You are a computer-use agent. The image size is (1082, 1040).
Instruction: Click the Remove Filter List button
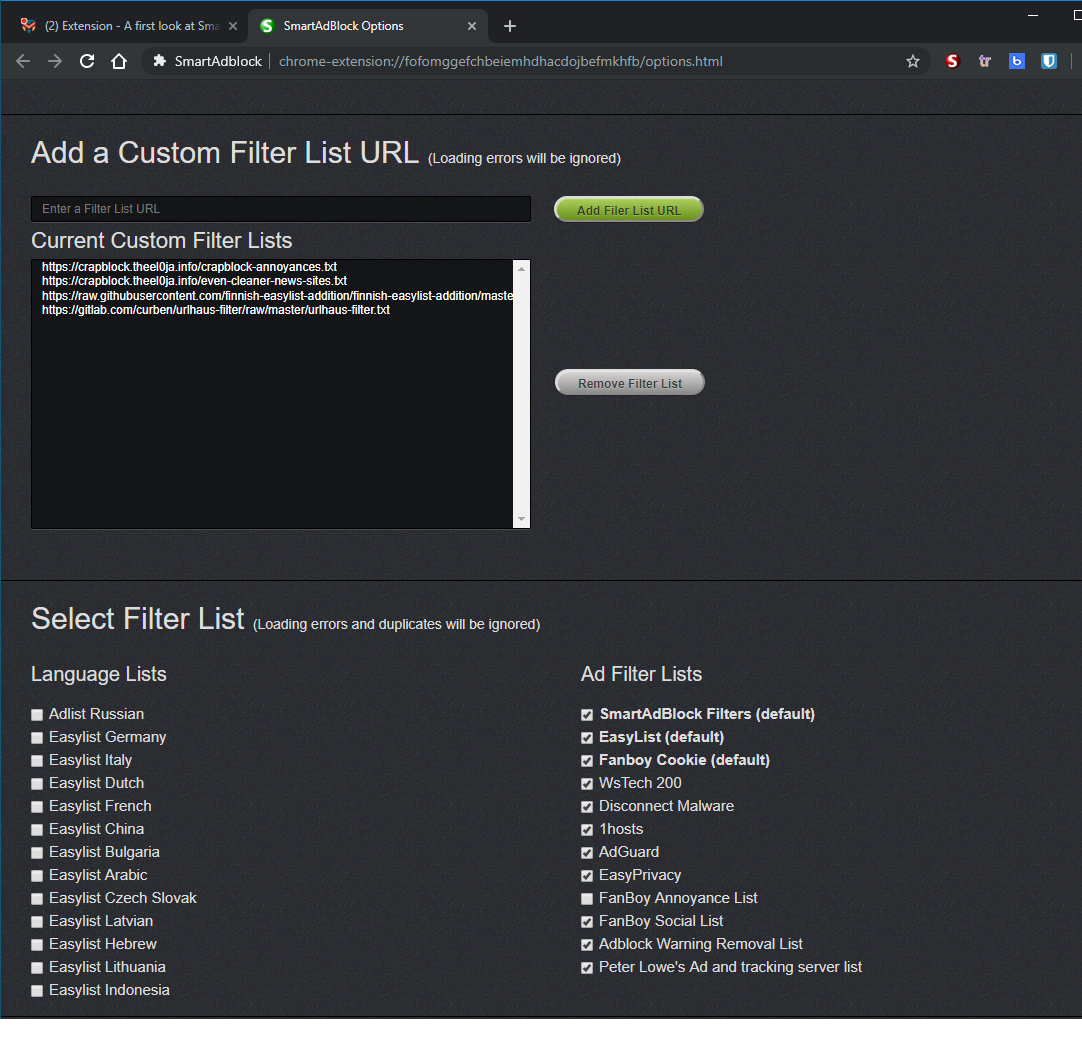pos(629,383)
